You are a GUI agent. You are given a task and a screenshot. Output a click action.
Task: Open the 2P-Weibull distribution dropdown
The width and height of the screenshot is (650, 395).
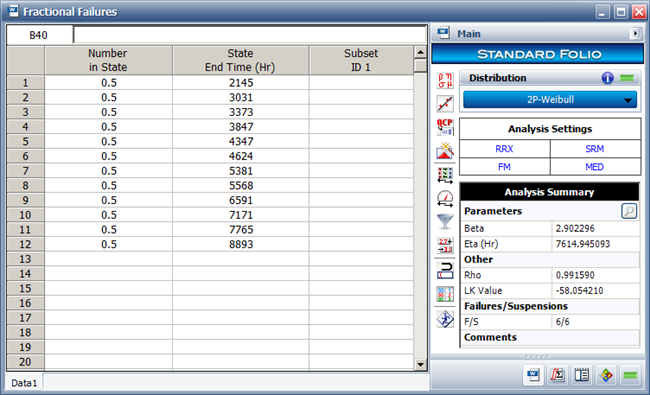pos(550,100)
